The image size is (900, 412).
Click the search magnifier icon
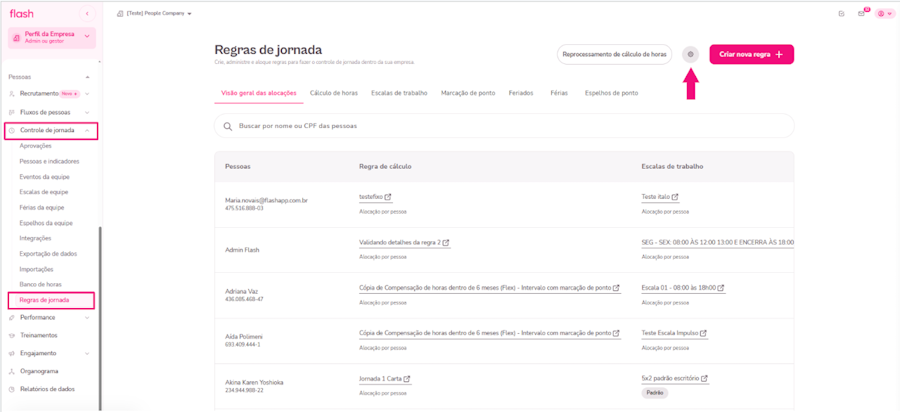point(227,126)
